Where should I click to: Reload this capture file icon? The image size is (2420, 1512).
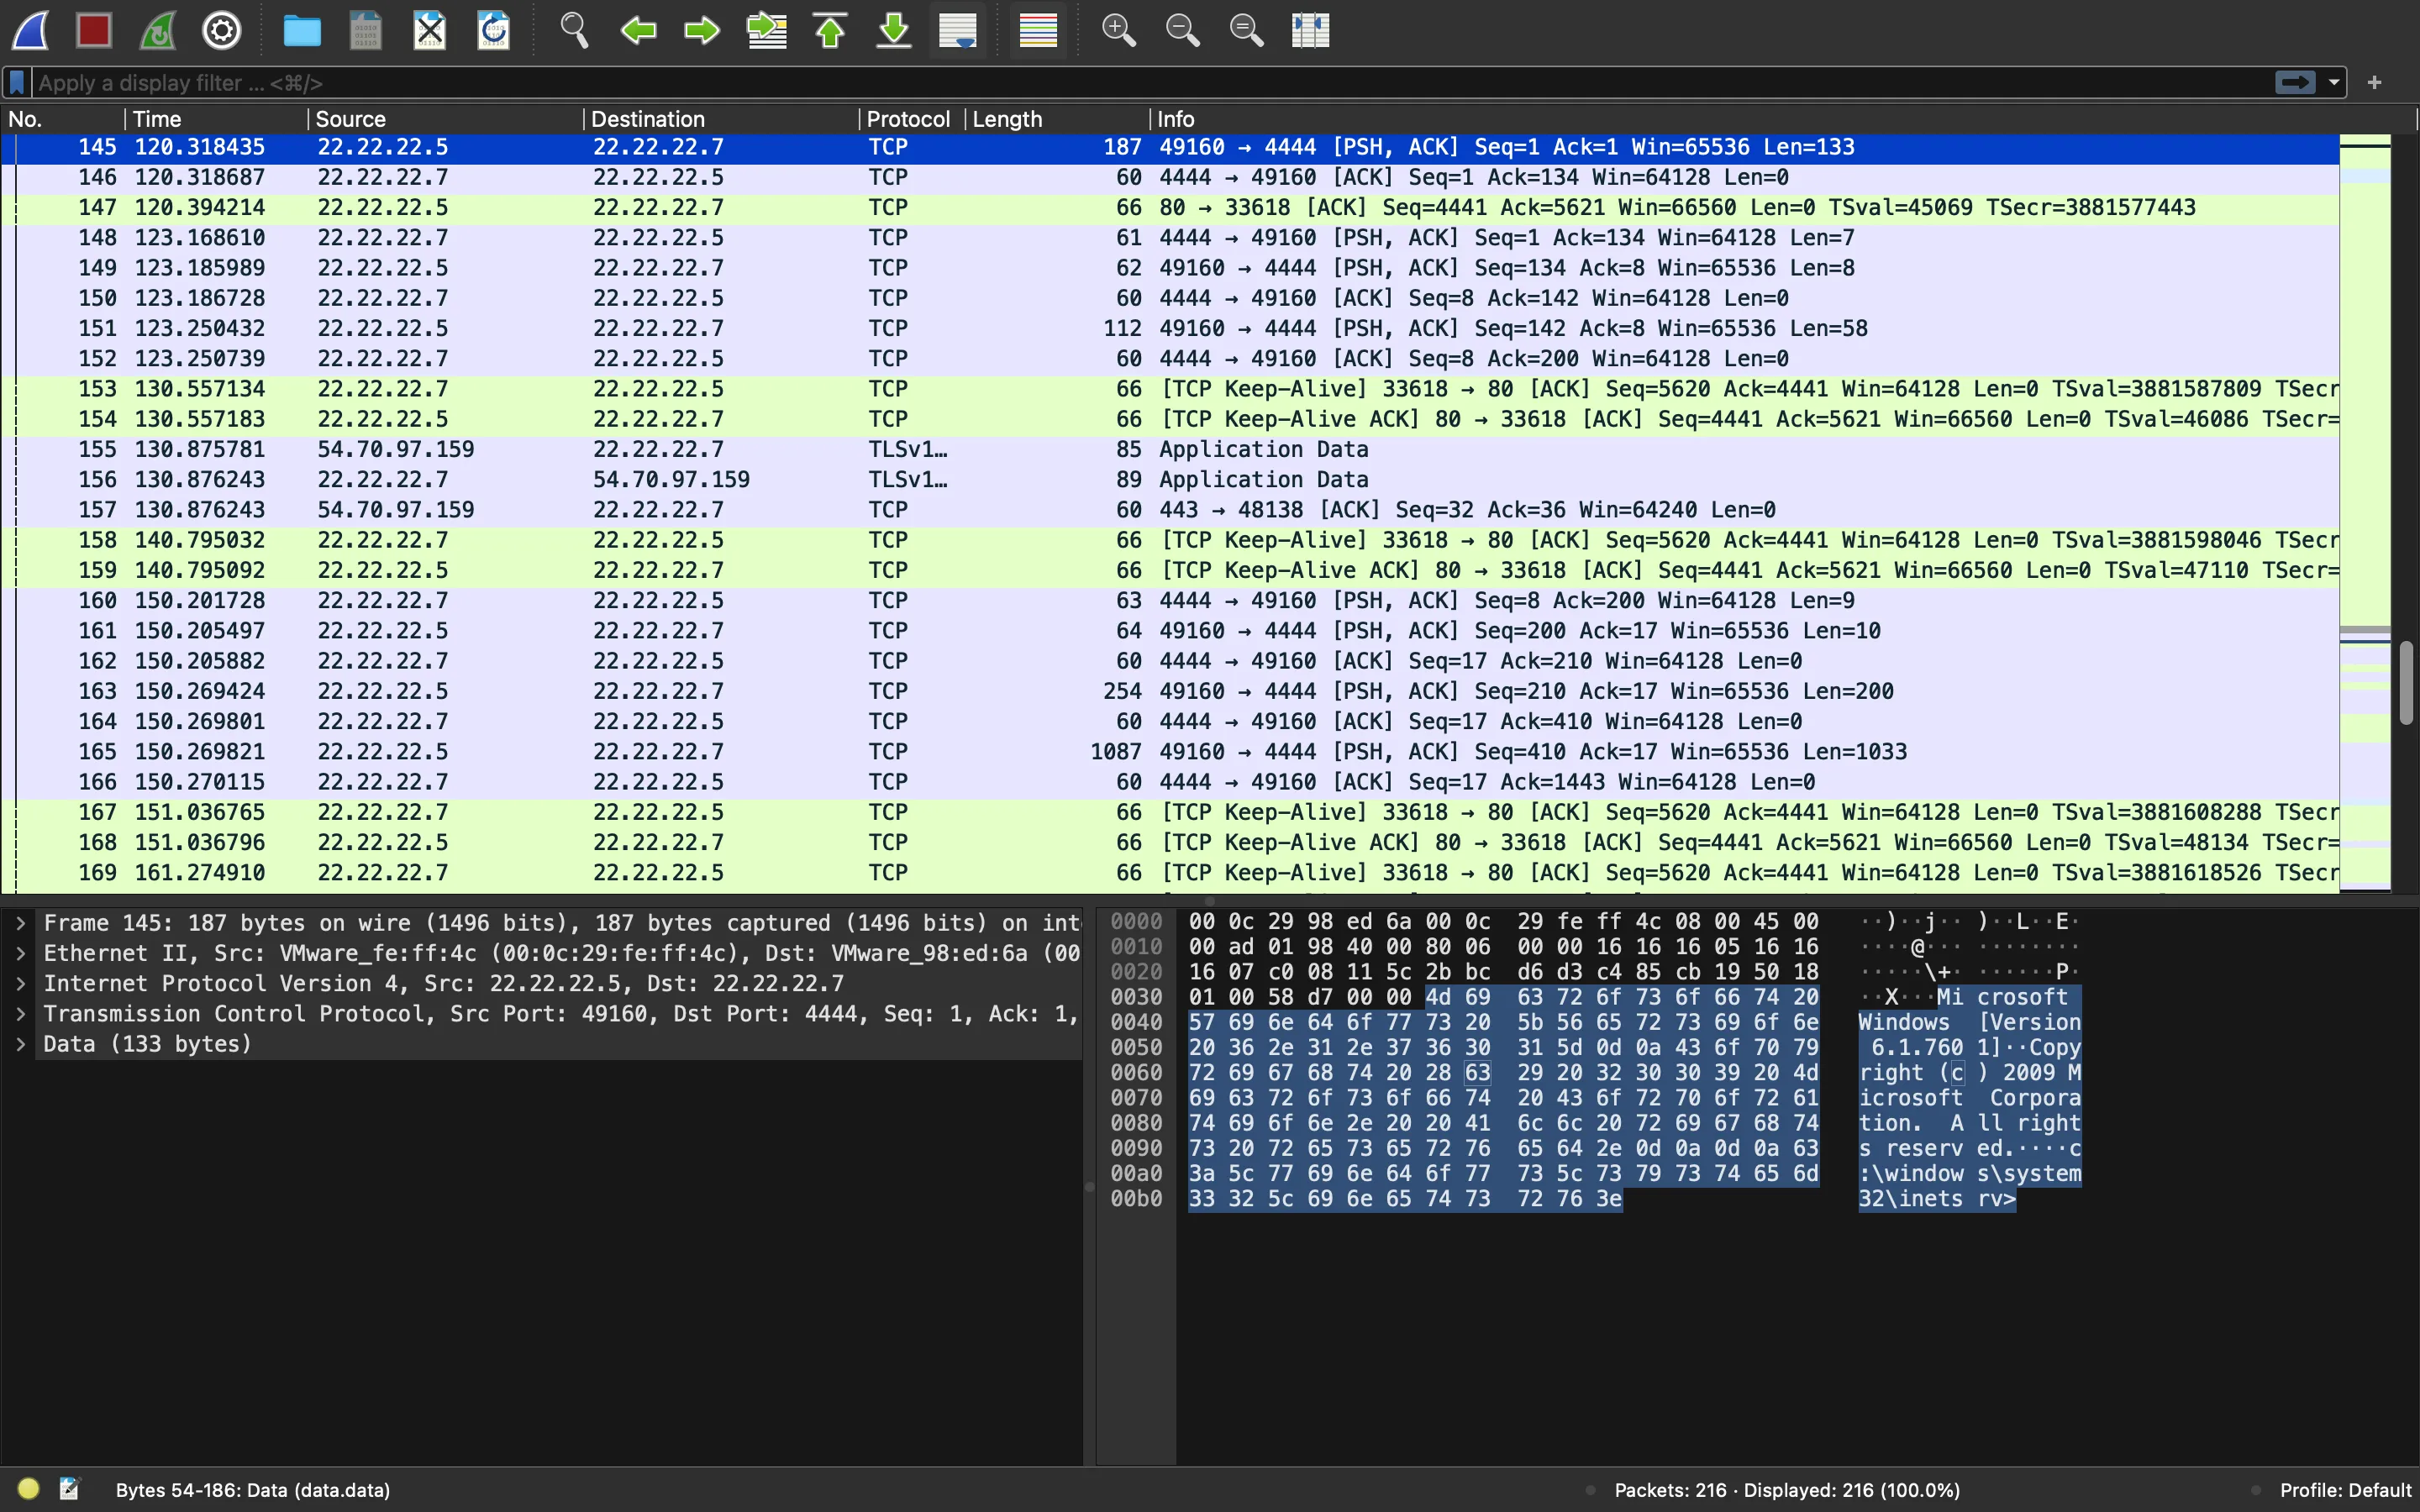coord(494,30)
